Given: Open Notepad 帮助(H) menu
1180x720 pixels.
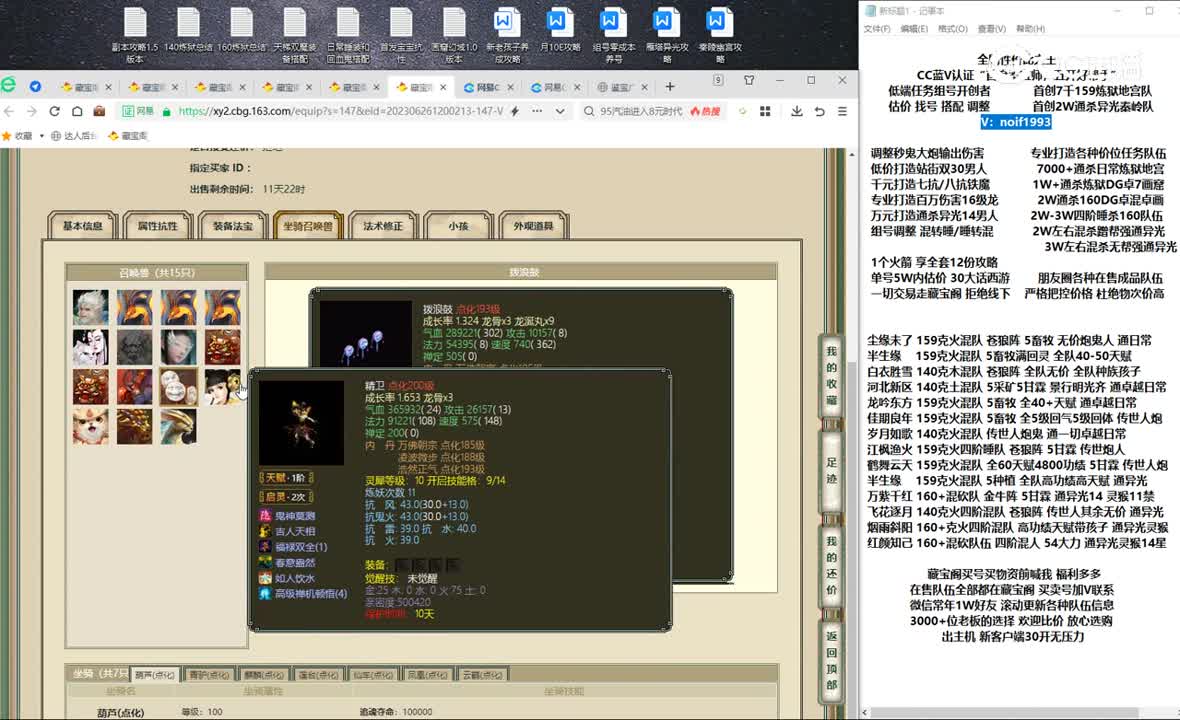Looking at the screenshot, I should pyautogui.click(x=1030, y=29).
